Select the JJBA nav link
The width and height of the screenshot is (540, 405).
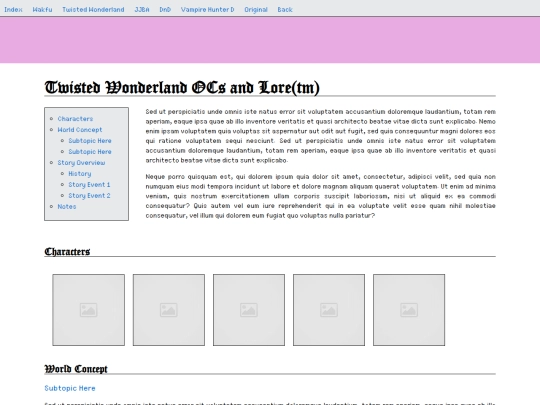click(142, 10)
